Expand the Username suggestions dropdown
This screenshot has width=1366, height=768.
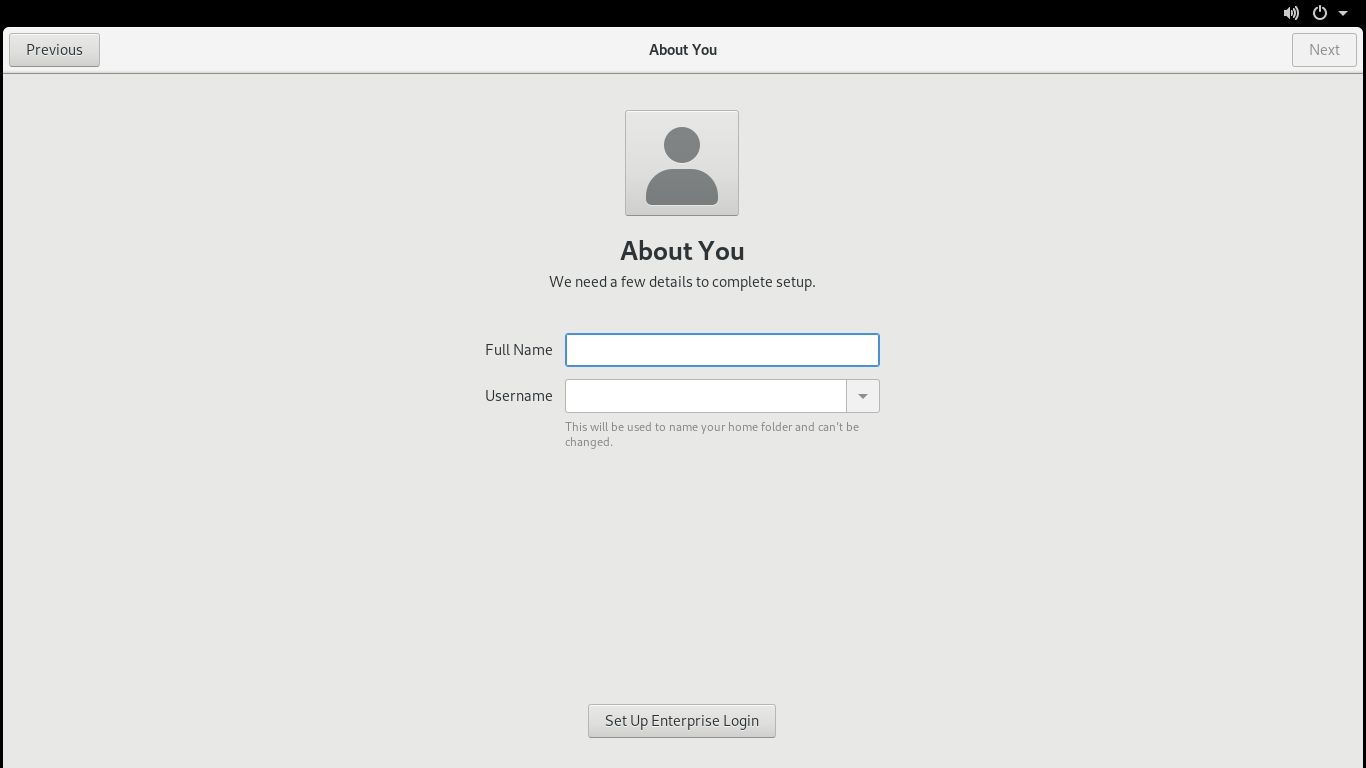863,396
